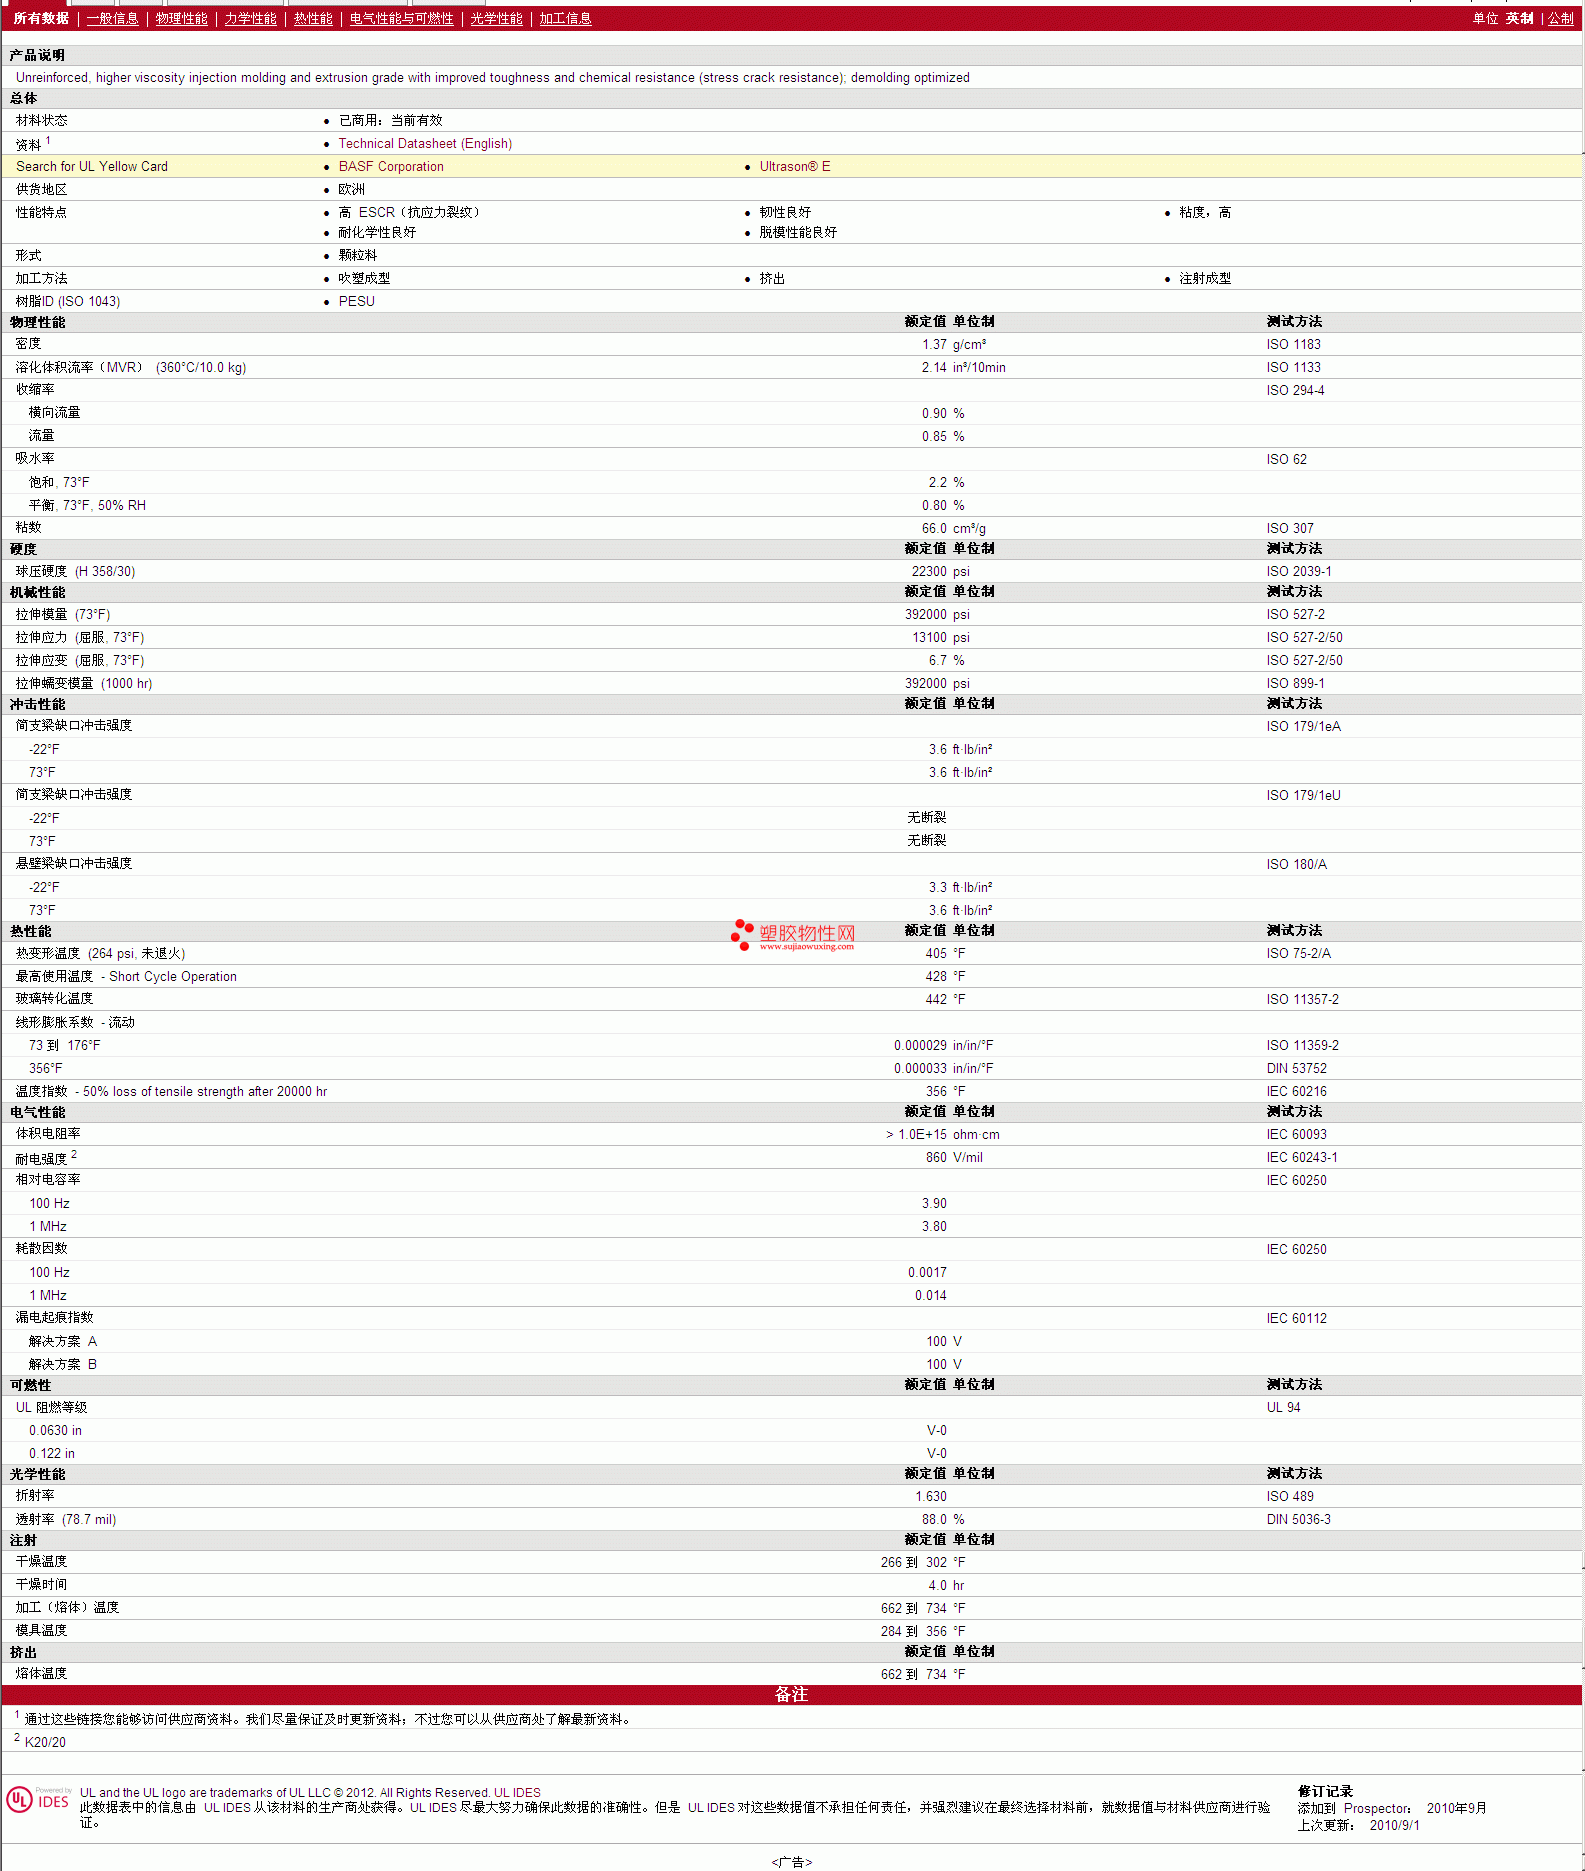Open the 加工信息 tab
Viewport: 1585px width, 1871px height.
565,18
